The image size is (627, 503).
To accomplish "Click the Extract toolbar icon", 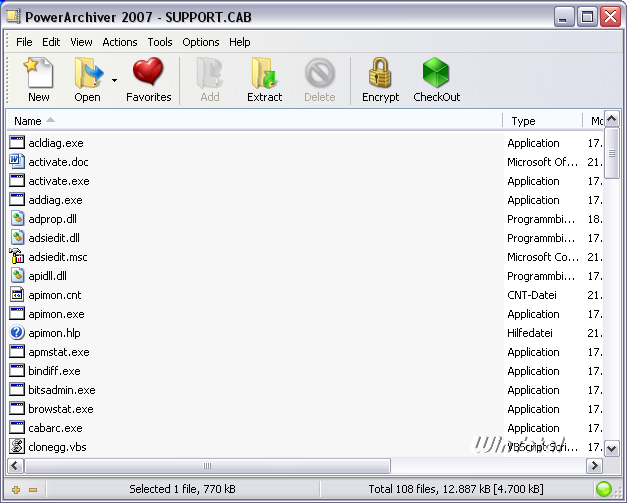I will pos(264,73).
